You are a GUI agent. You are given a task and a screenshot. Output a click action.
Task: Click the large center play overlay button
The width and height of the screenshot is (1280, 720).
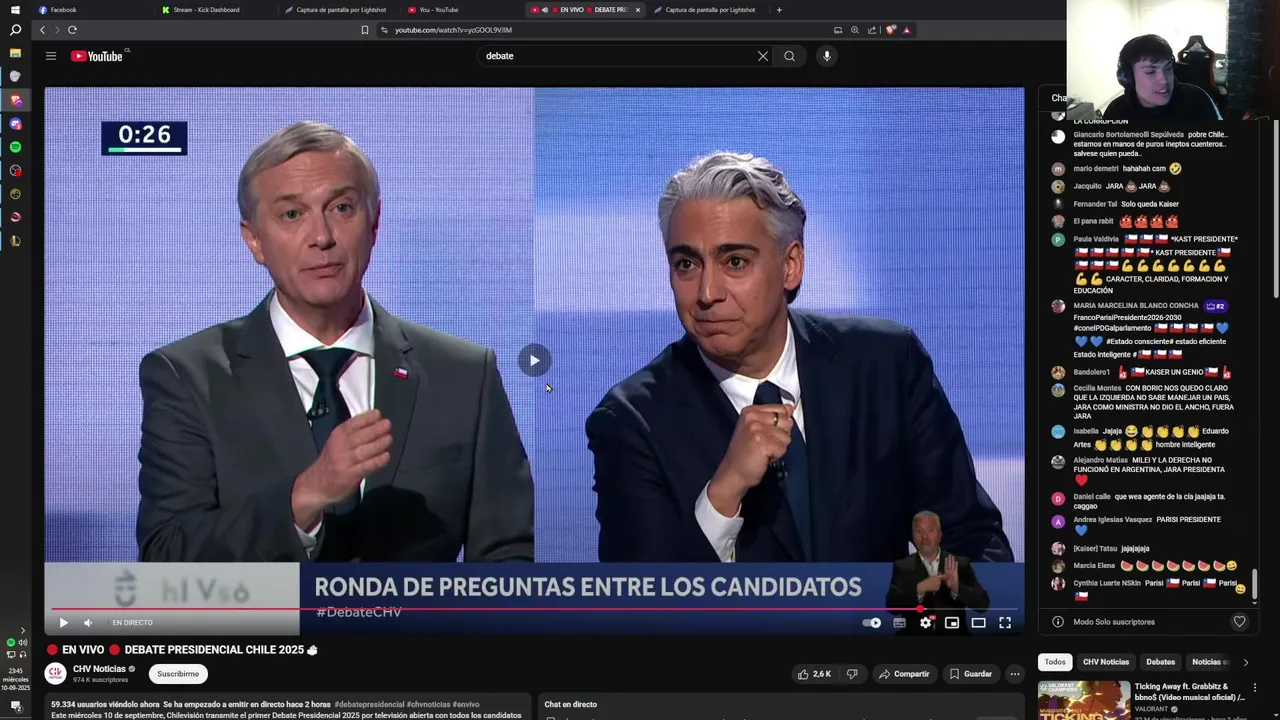pyautogui.click(x=534, y=361)
